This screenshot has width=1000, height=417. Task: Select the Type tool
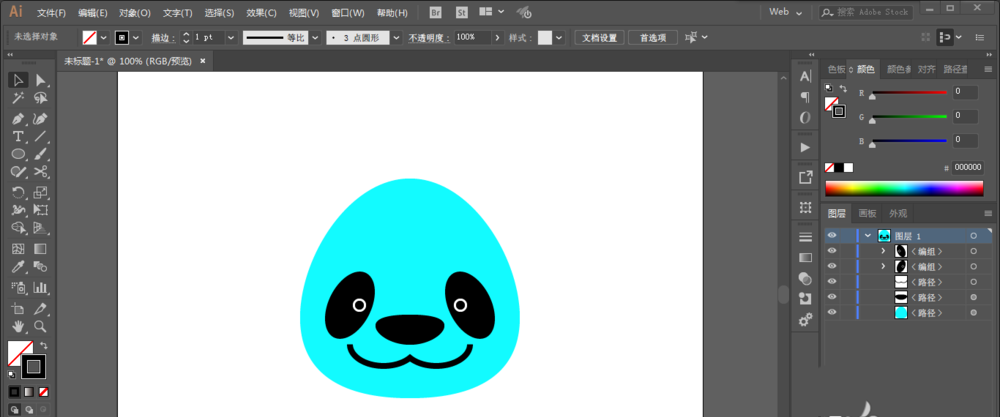pyautogui.click(x=18, y=136)
